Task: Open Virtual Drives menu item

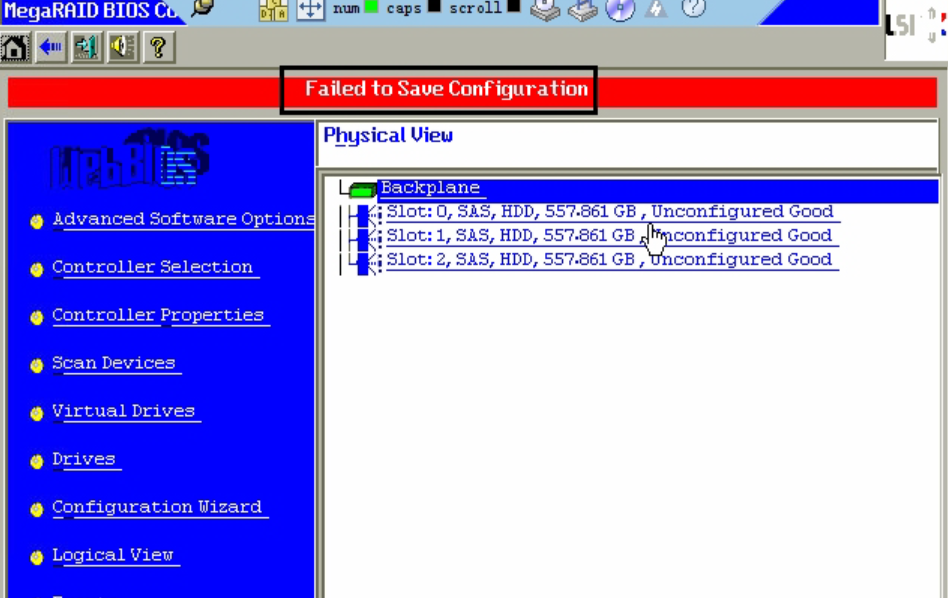Action: [x=123, y=411]
